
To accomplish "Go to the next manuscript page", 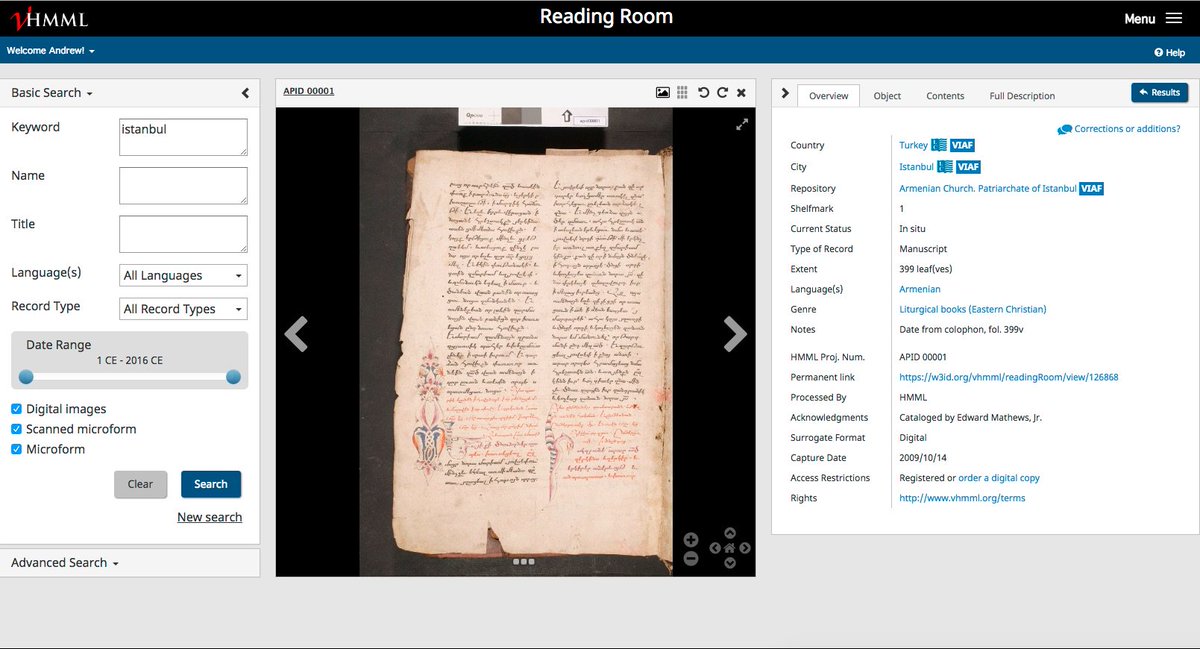I will pos(735,334).
